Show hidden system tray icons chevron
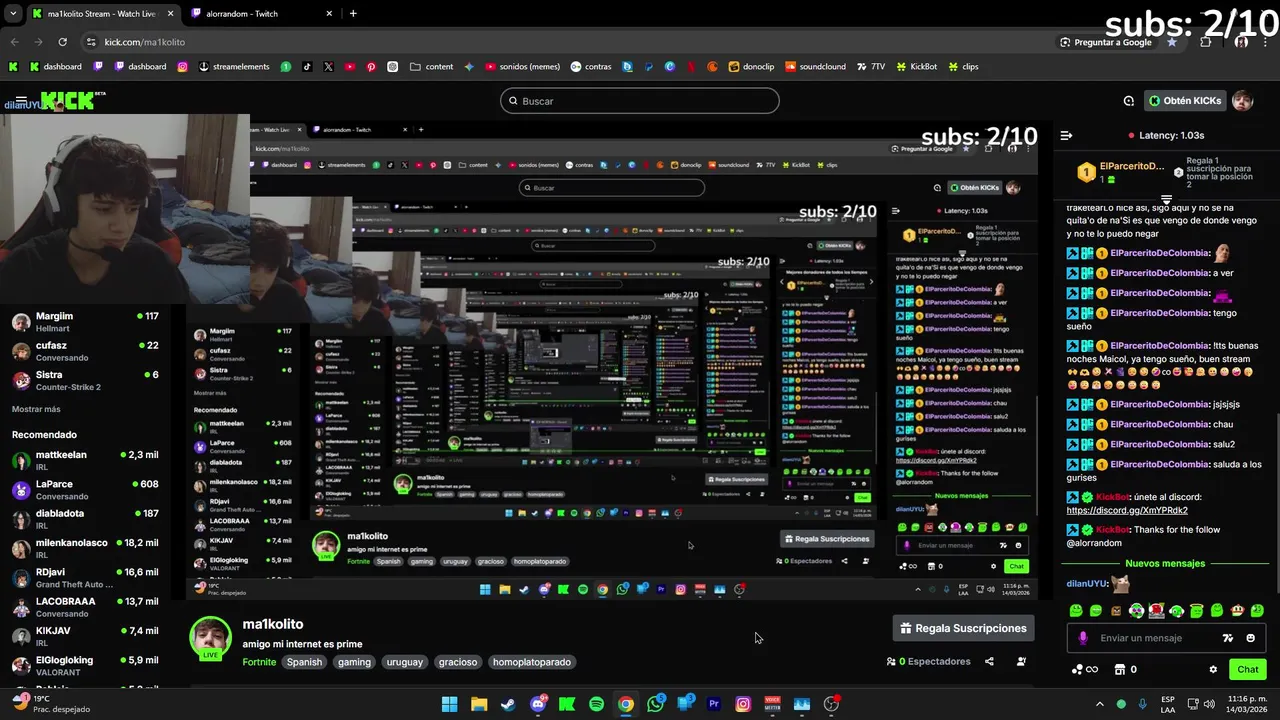 coord(1099,704)
